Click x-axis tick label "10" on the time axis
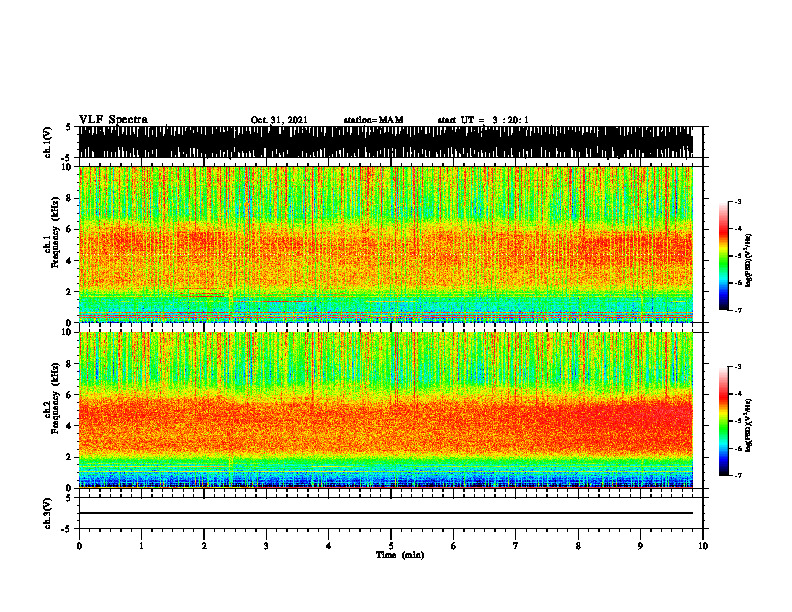The width and height of the screenshot is (792, 612). [x=703, y=546]
